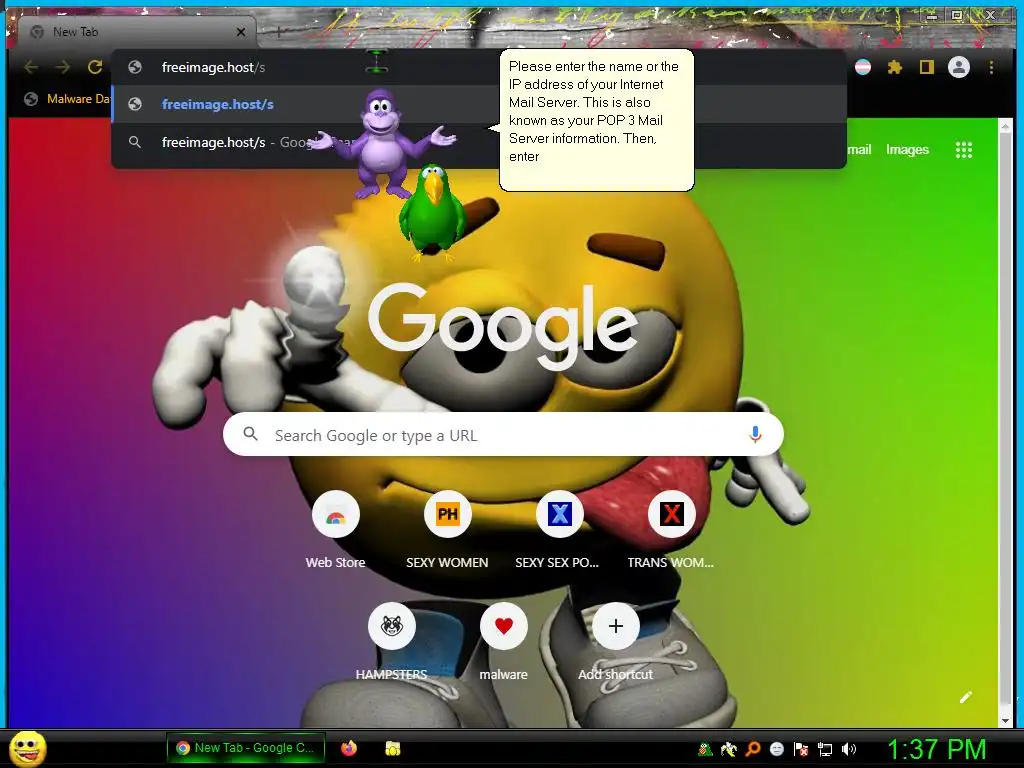This screenshot has width=1024, height=768.
Task: Open the Google apps grid
Action: tap(964, 150)
